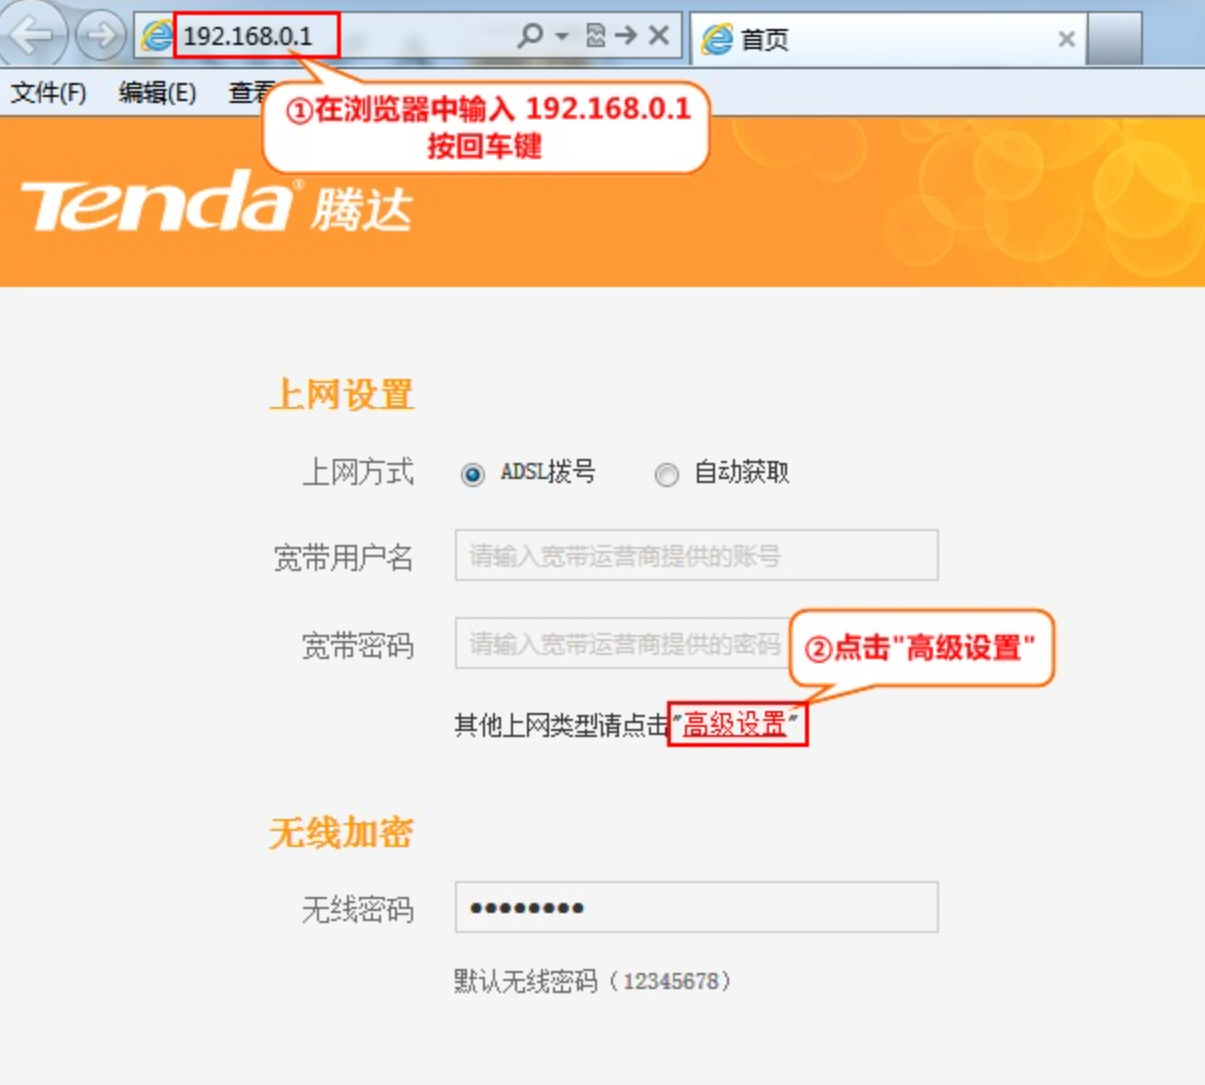The image size is (1205, 1085).
Task: Close the 首页 tab
Action: 1066,39
